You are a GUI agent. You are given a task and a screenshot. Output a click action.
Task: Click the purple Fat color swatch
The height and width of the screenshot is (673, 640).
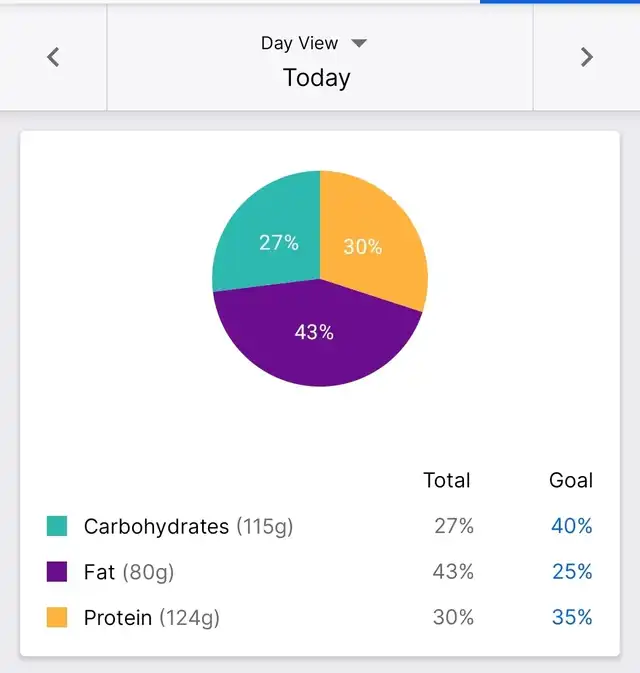57,572
